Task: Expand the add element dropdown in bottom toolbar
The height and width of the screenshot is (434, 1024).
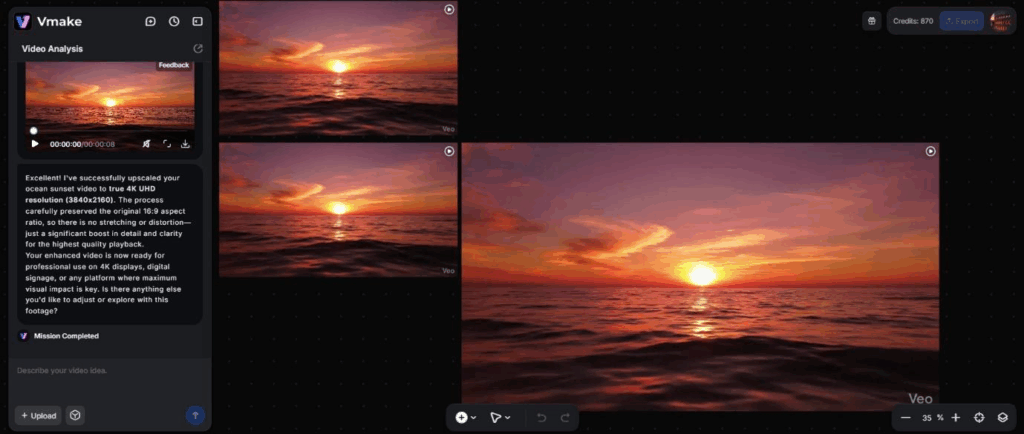Action: [x=466, y=417]
